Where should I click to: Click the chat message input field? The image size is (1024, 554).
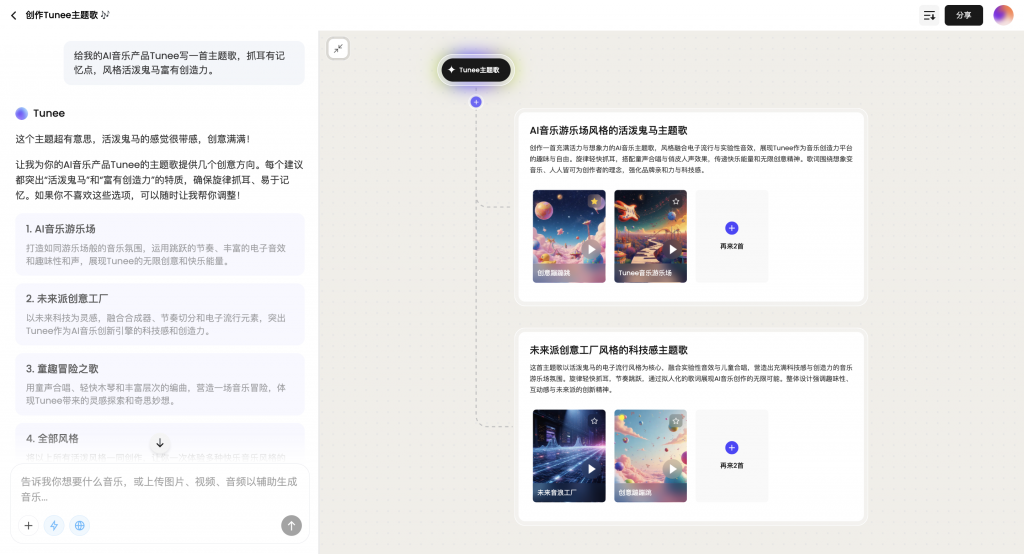160,488
